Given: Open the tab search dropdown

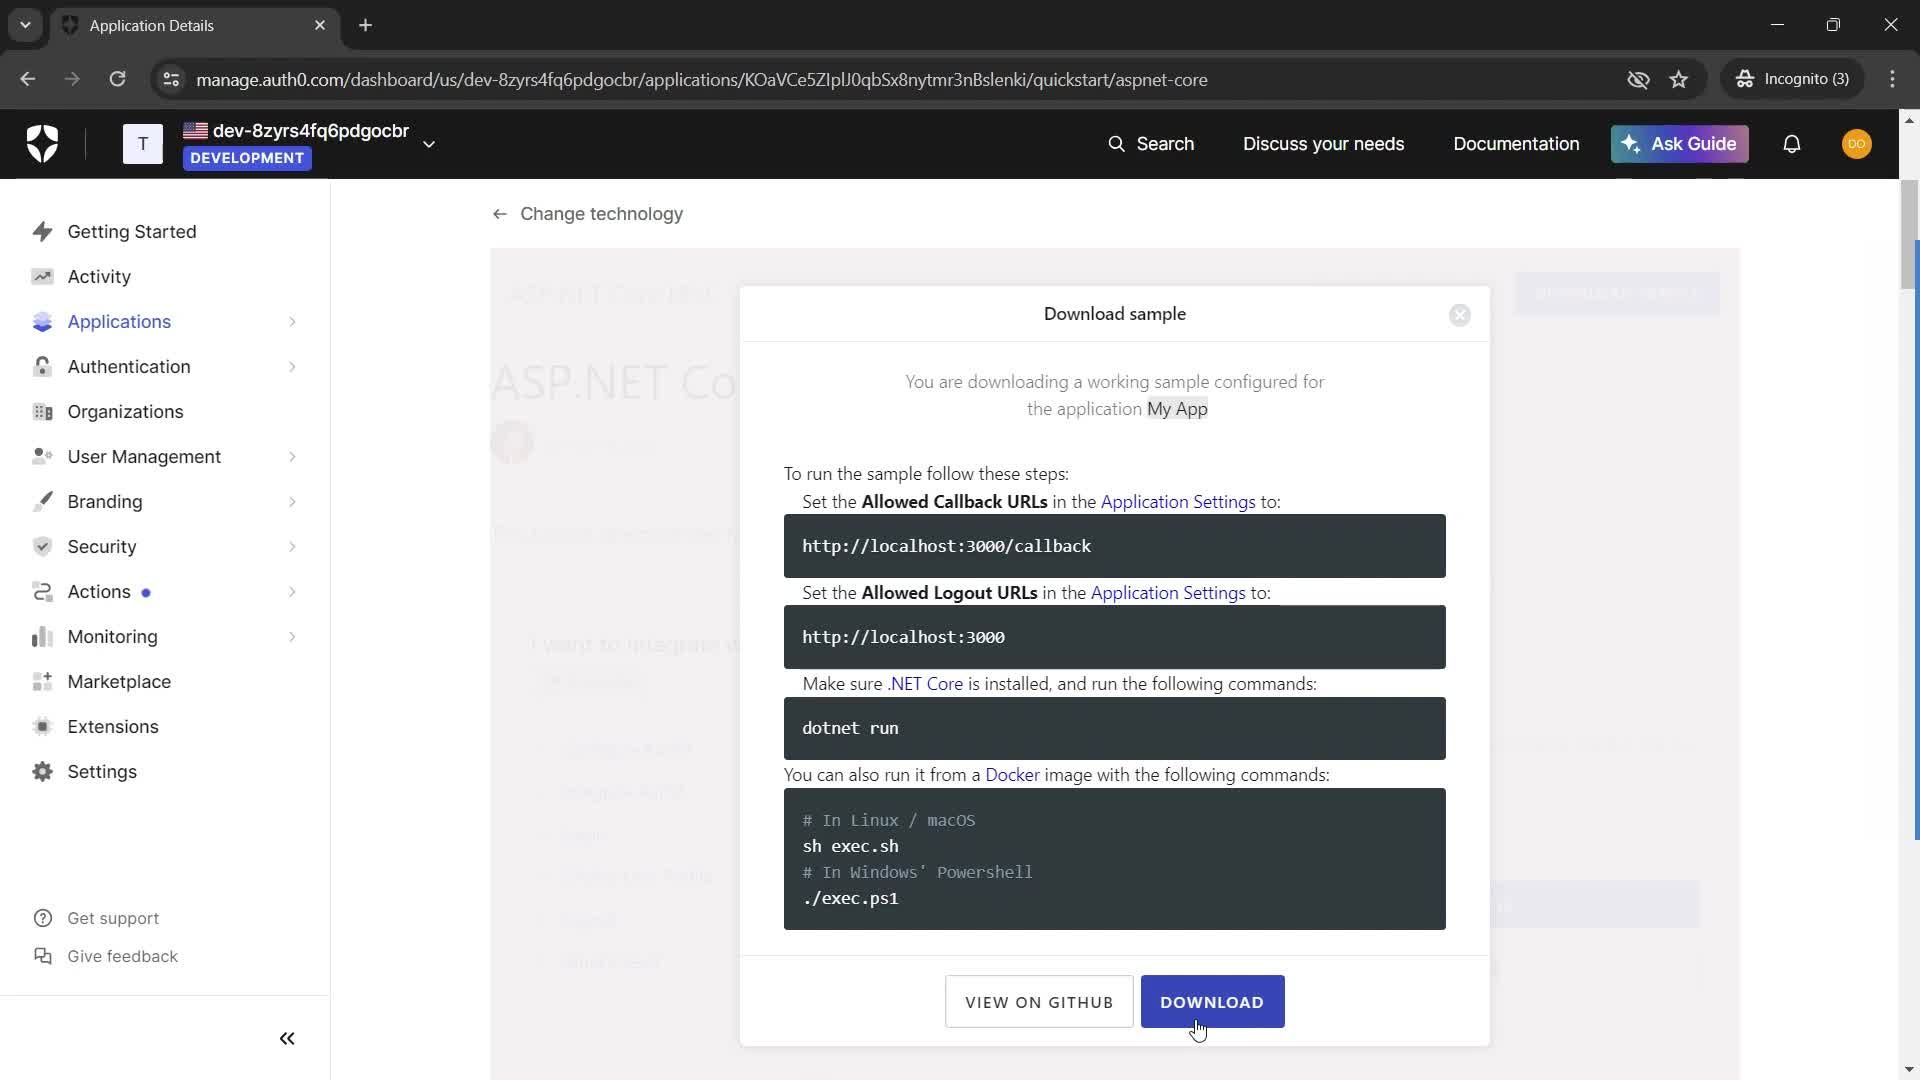Looking at the screenshot, I should tap(25, 25).
